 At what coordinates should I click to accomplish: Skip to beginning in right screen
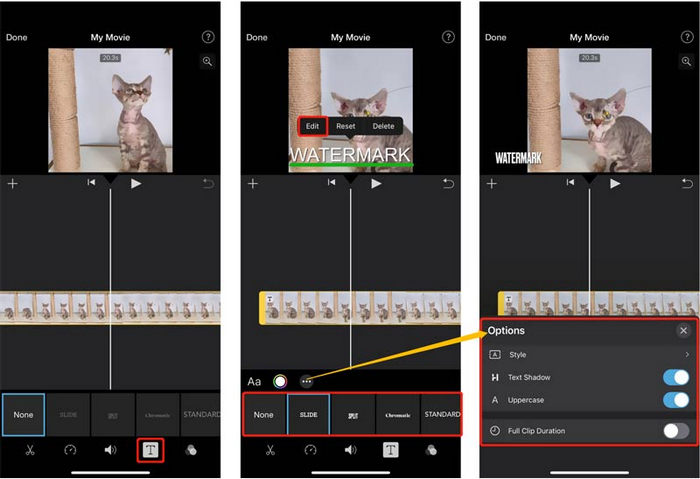click(x=570, y=182)
